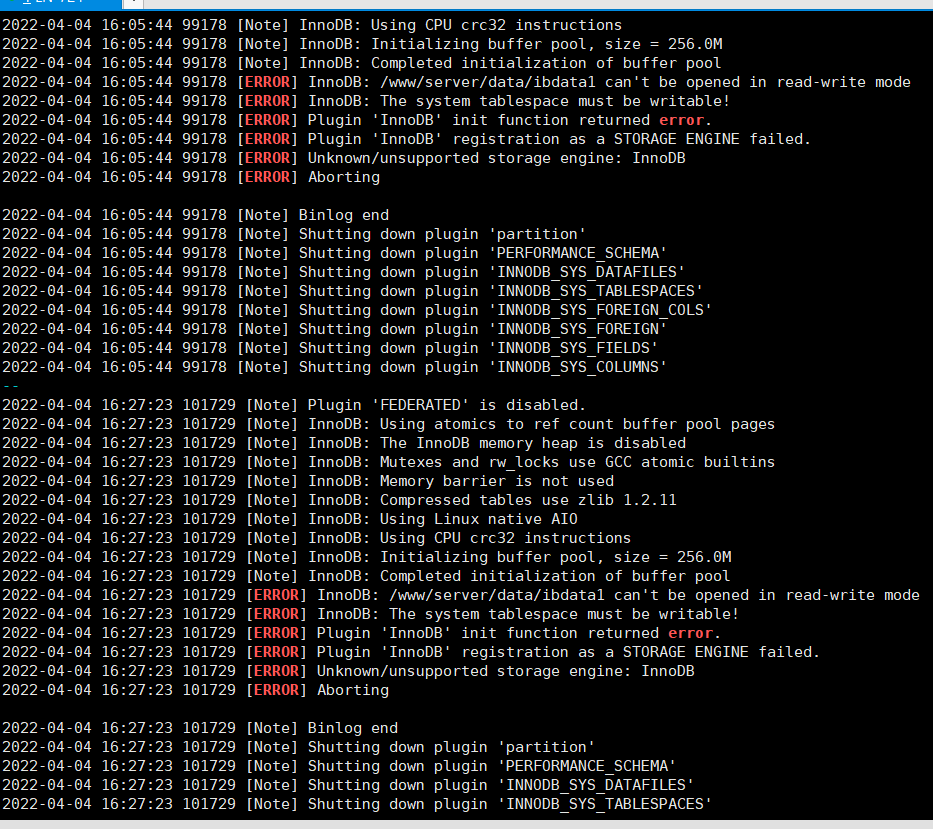Click the 16:05:44 'INNODB_SYS_TABLESPACES' shutdown line
The height and width of the screenshot is (829, 933).
(x=352, y=292)
